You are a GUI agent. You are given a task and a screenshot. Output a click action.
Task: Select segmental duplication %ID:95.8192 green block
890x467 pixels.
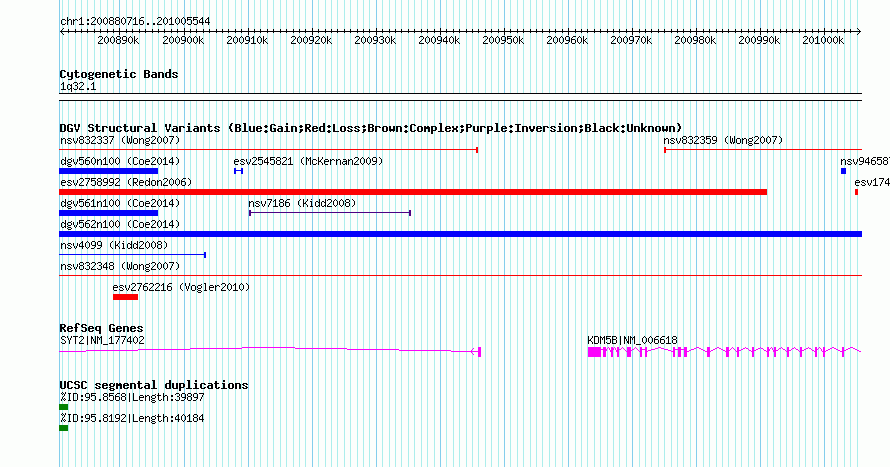(x=64, y=428)
